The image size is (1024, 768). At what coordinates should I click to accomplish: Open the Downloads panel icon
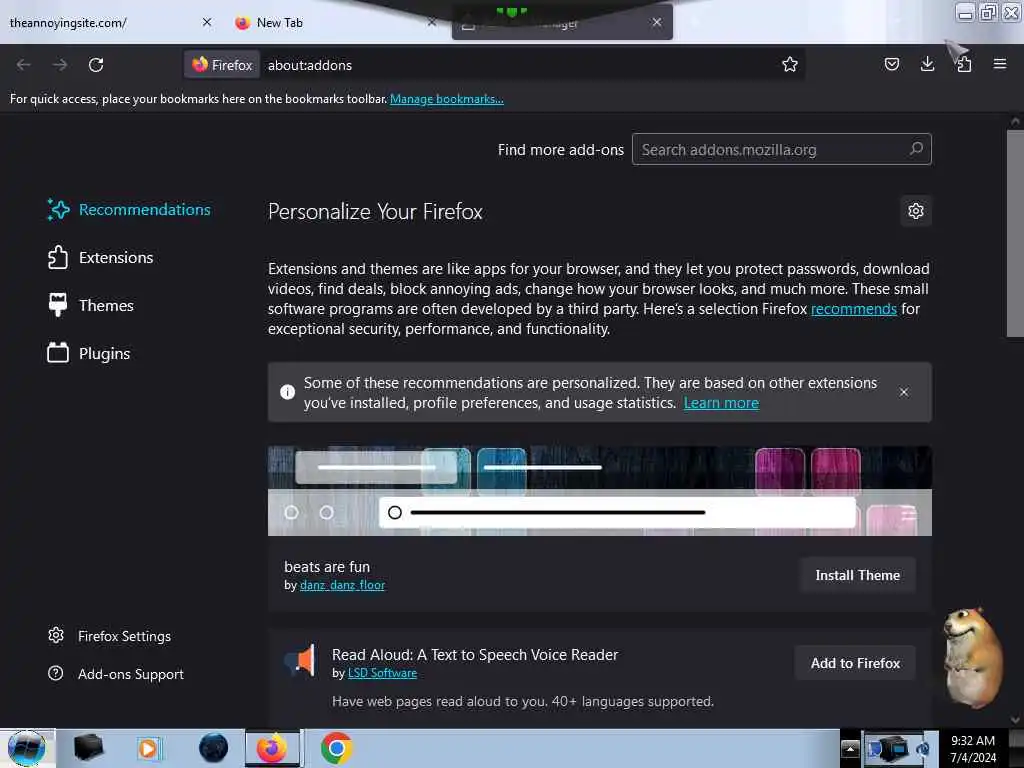pyautogui.click(x=927, y=64)
